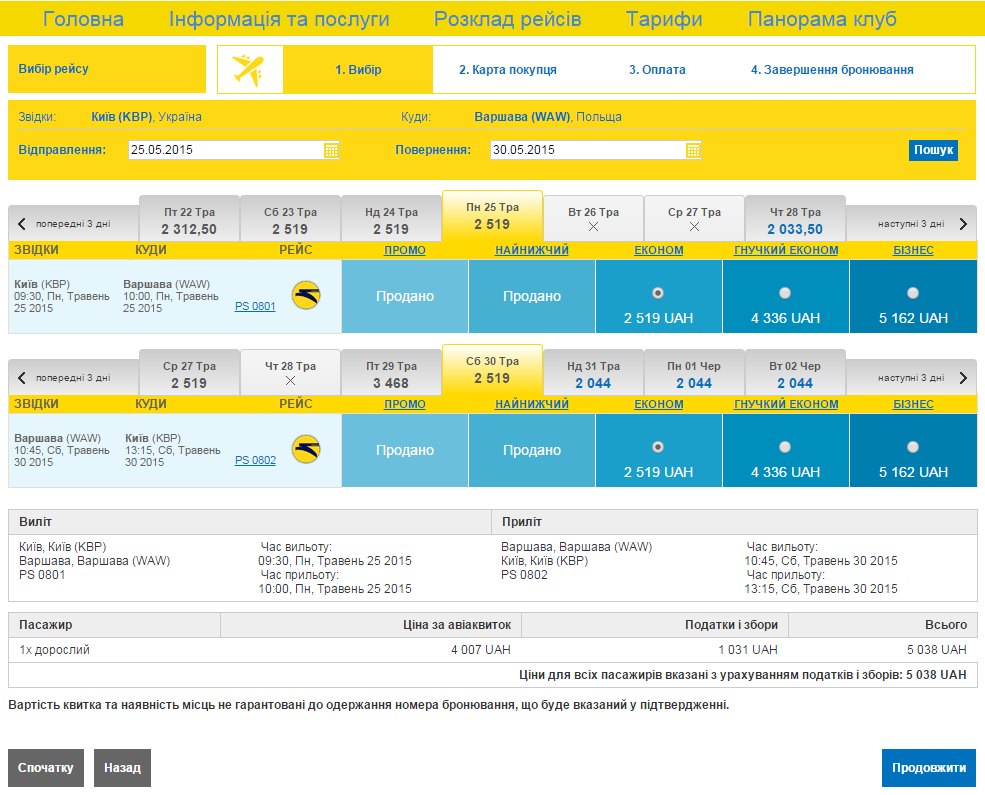Screen dimensions: 985x795
Task: Go to step 4. Завершення бронювання
Action: (832, 70)
